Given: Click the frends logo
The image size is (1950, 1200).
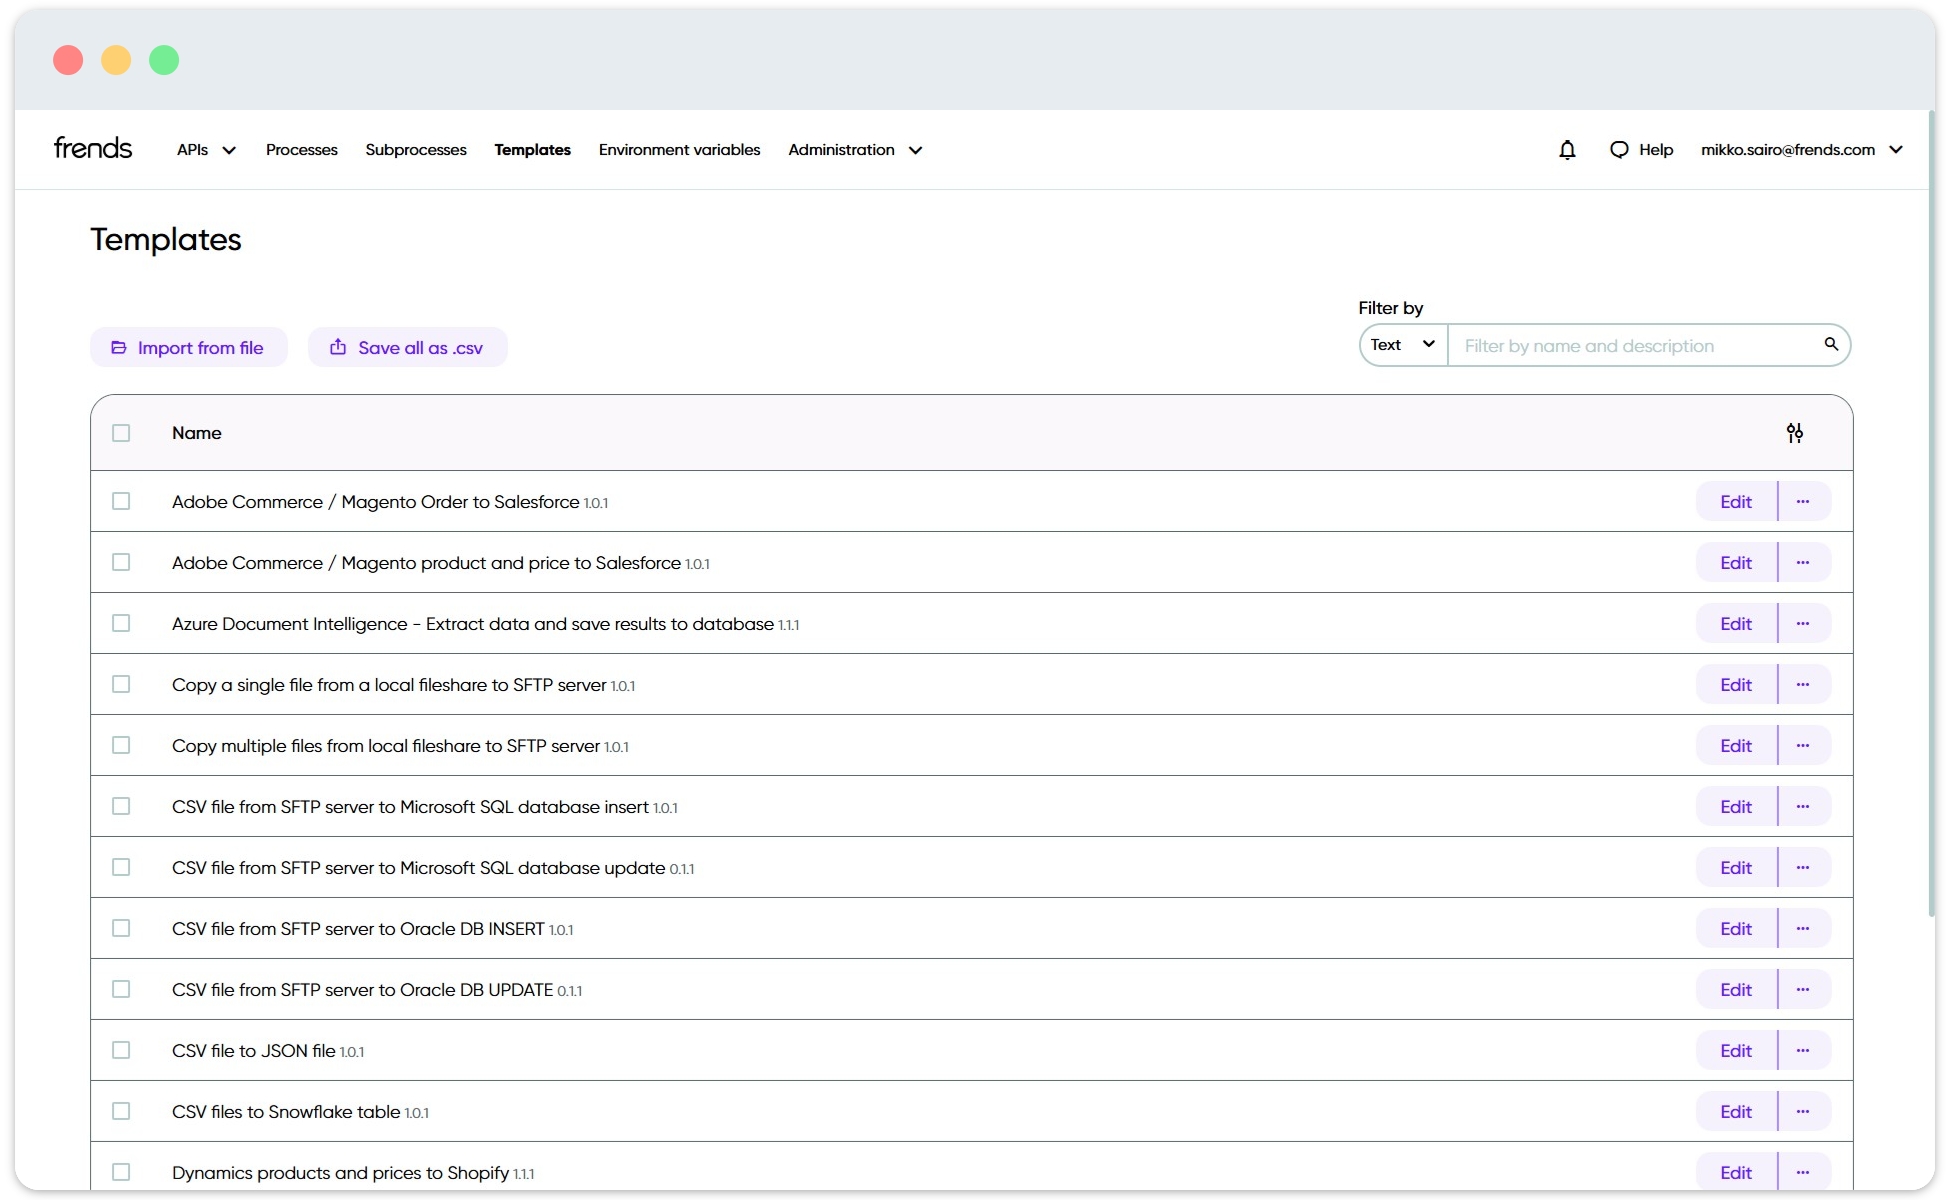Looking at the screenshot, I should coord(93,149).
